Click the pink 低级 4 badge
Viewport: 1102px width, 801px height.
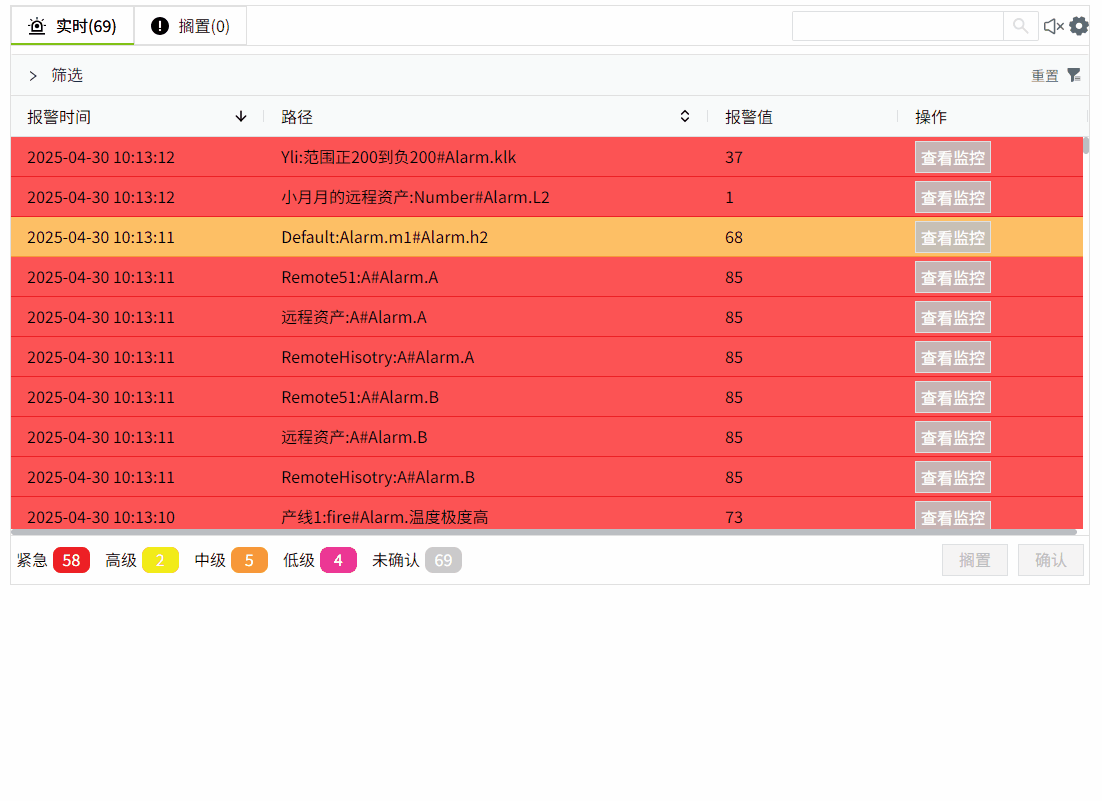338,560
